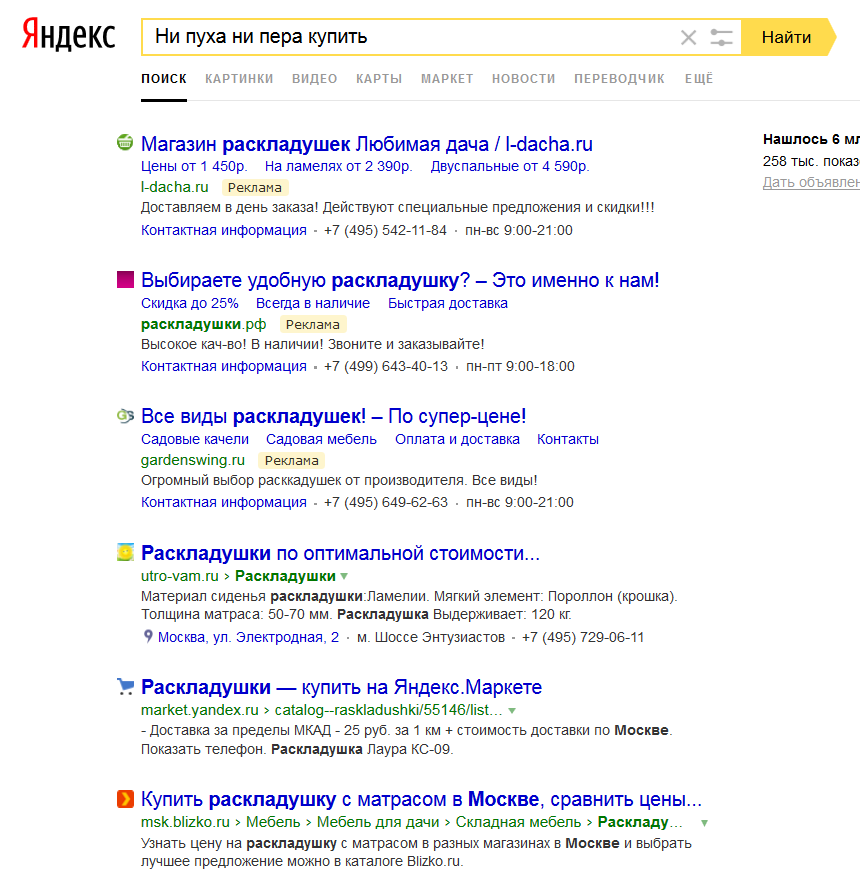This screenshot has width=860, height=880.
Task: Open Все виды раскладушек result
Action: (333, 416)
